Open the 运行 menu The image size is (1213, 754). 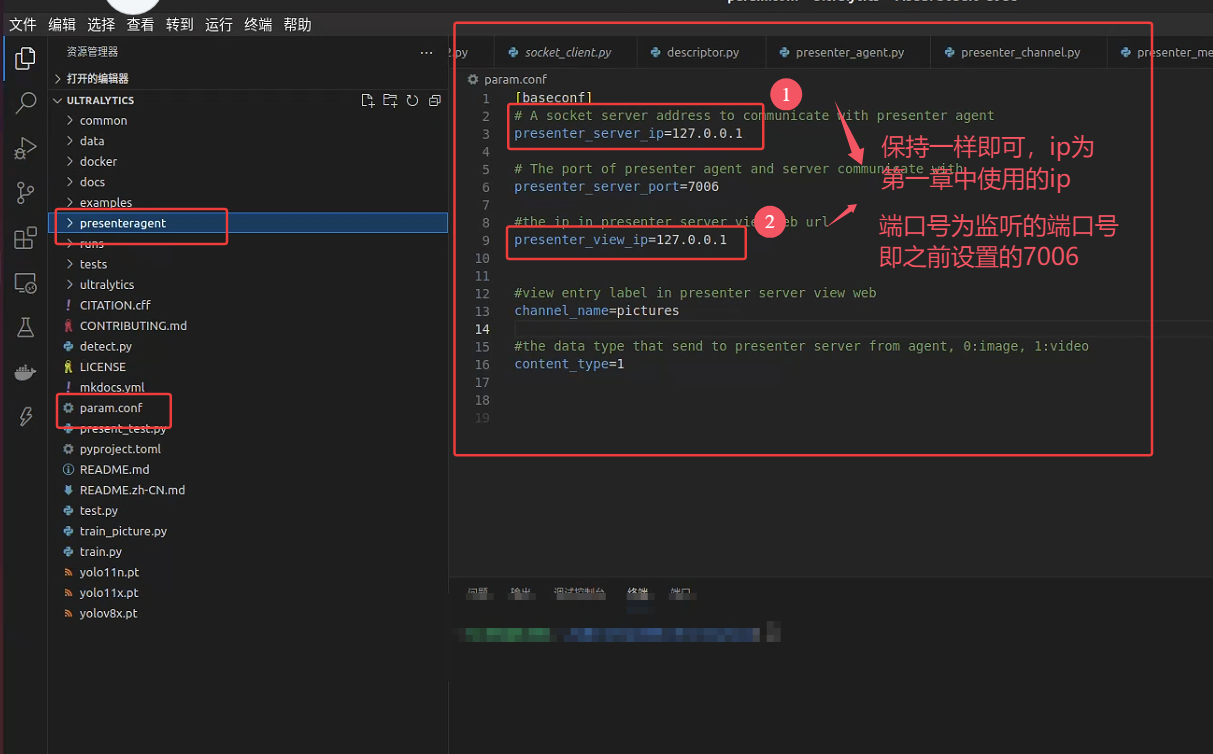219,24
